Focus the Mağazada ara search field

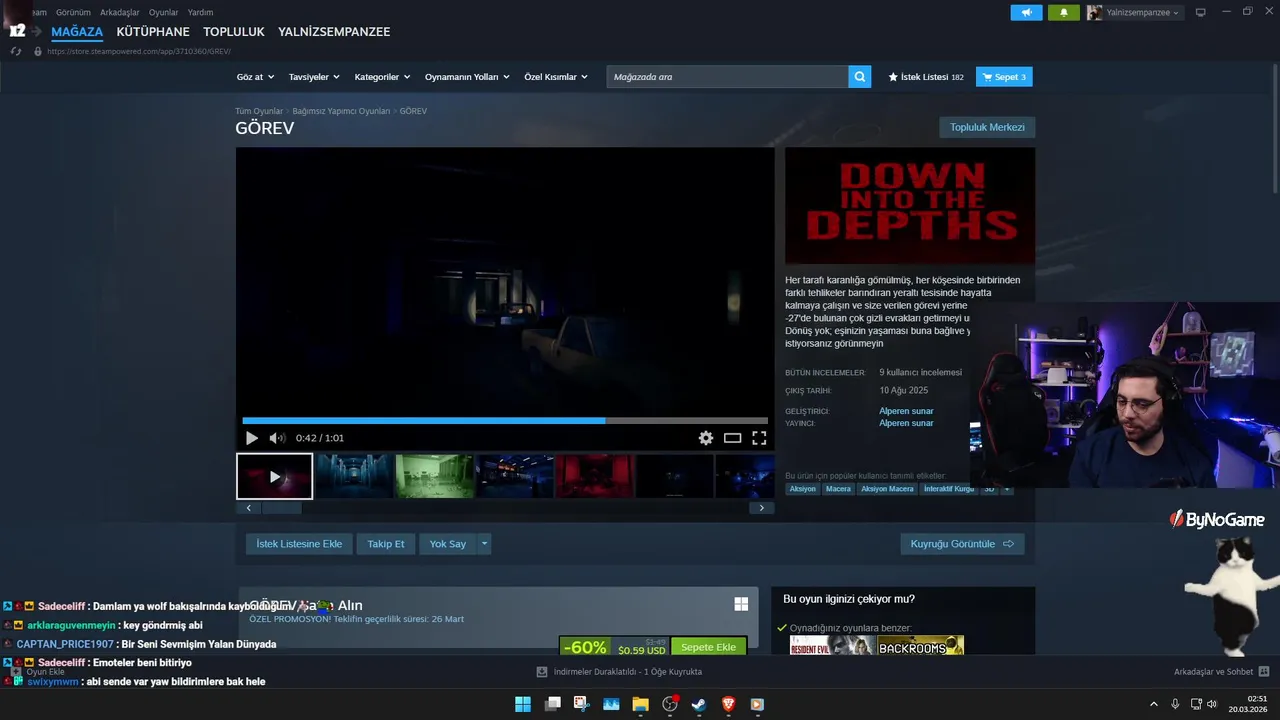coord(728,77)
